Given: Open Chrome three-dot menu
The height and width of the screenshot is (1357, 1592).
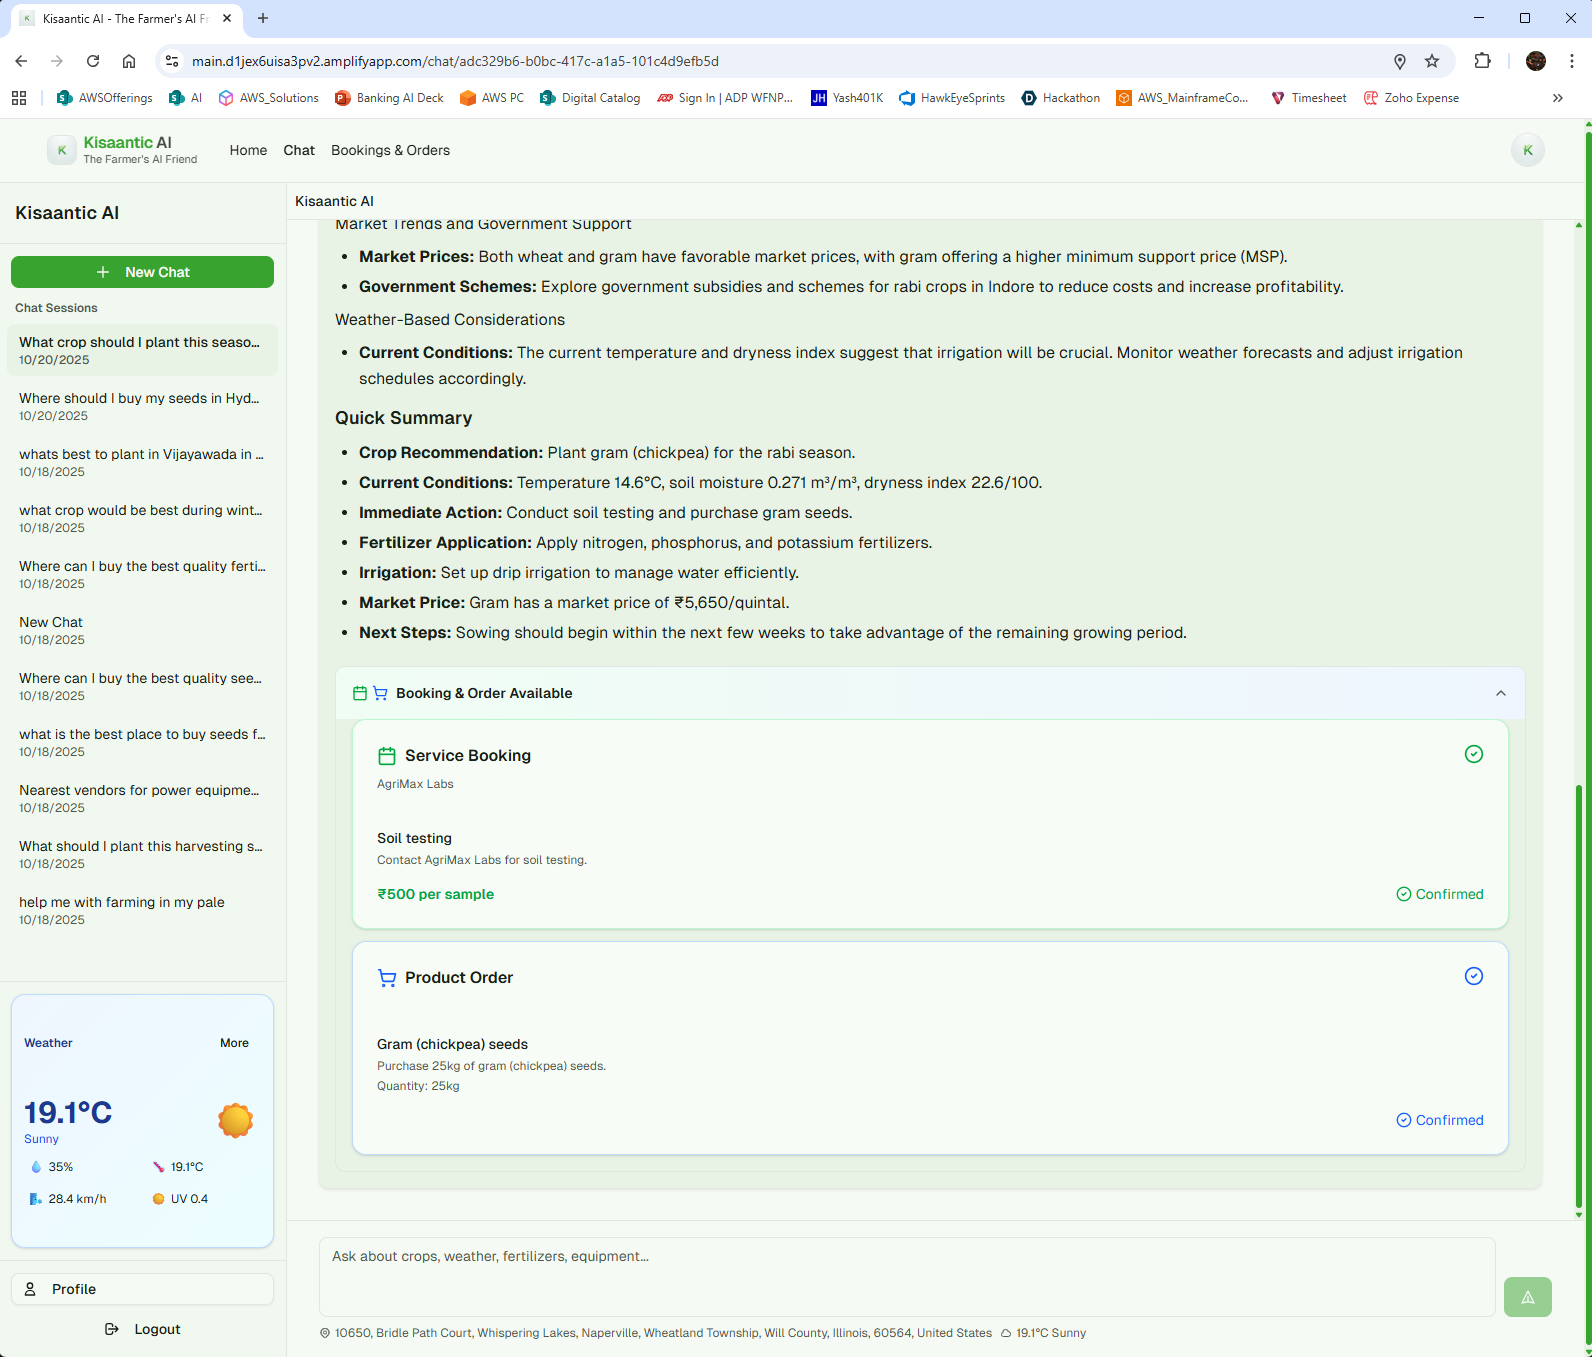Looking at the screenshot, I should [x=1572, y=61].
